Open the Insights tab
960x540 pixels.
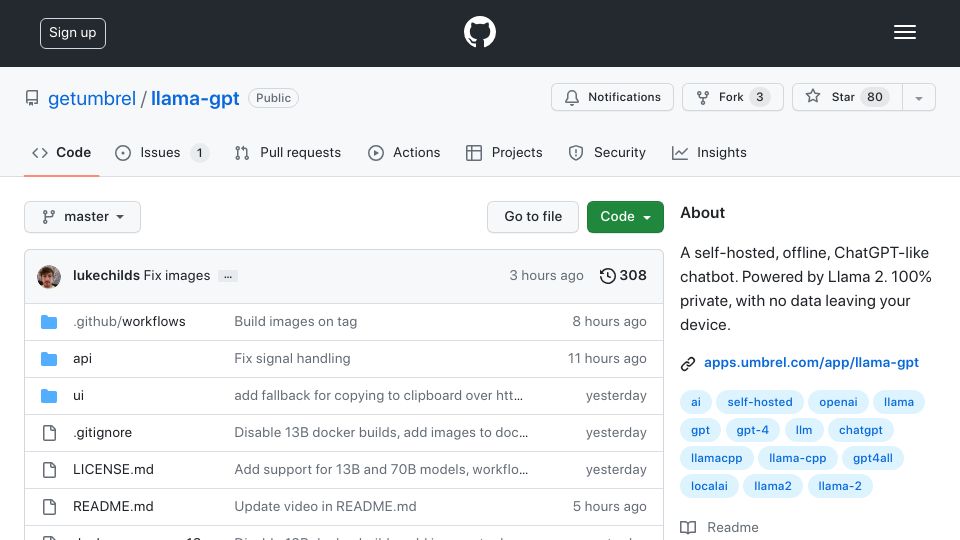(x=709, y=152)
